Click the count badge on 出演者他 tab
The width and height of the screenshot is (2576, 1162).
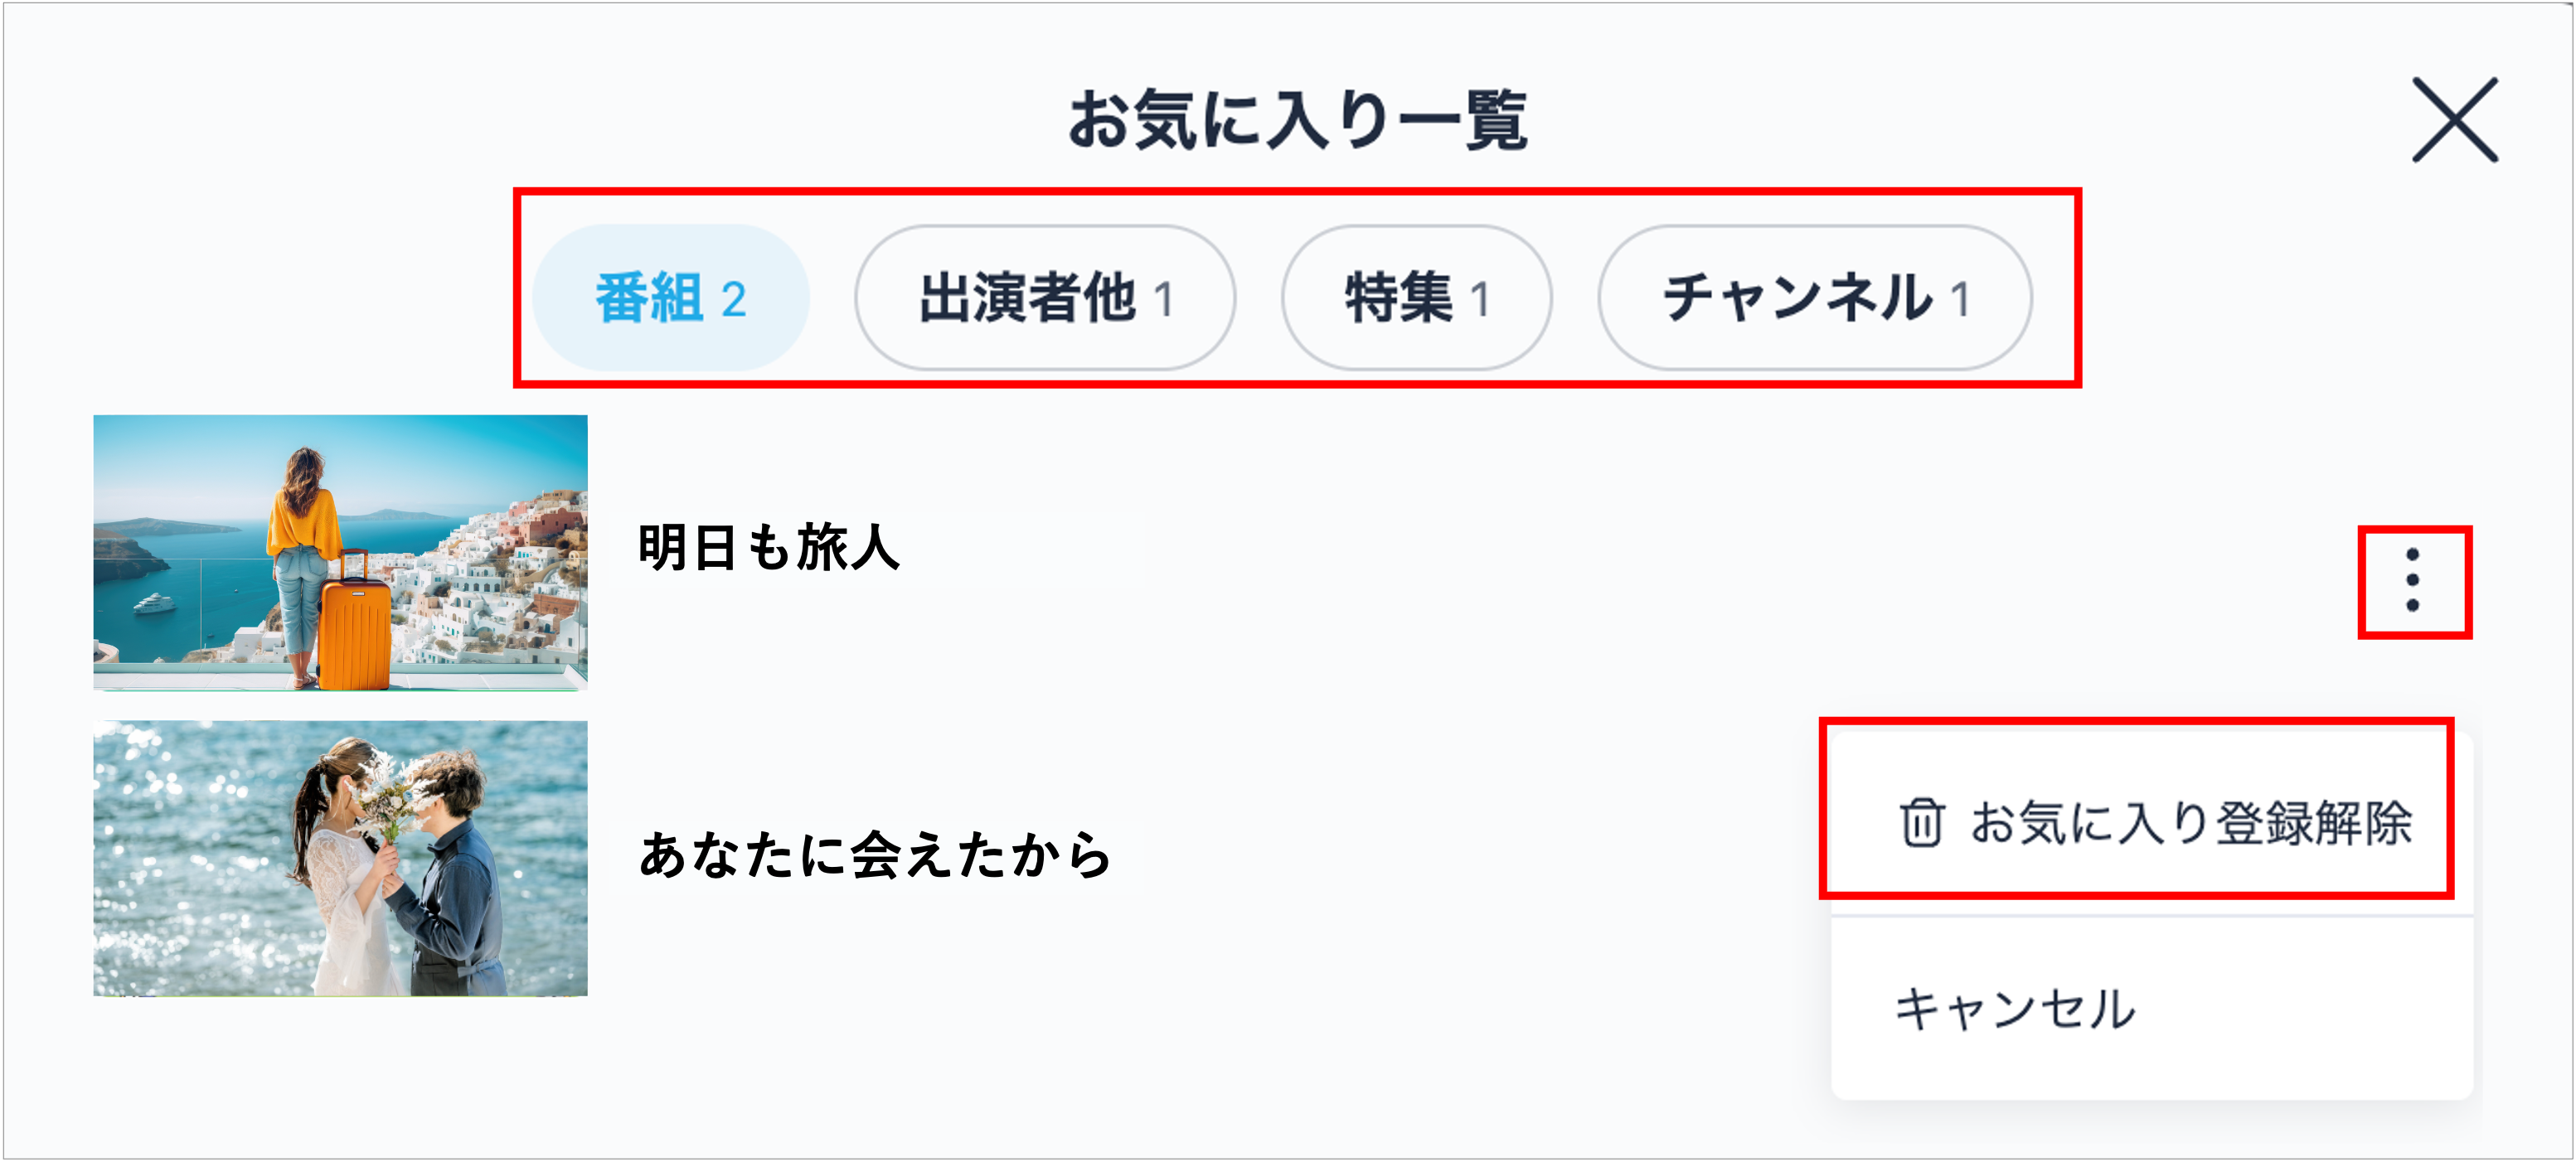(x=1163, y=300)
